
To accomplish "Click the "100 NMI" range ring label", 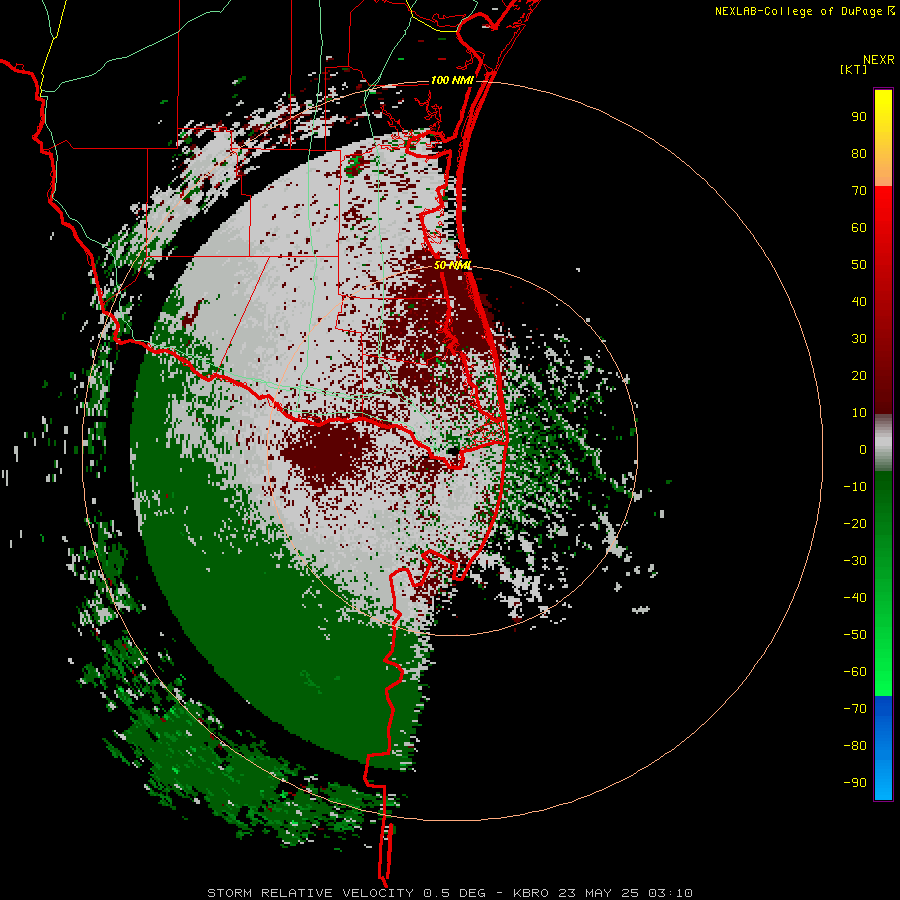I will pos(452,80).
